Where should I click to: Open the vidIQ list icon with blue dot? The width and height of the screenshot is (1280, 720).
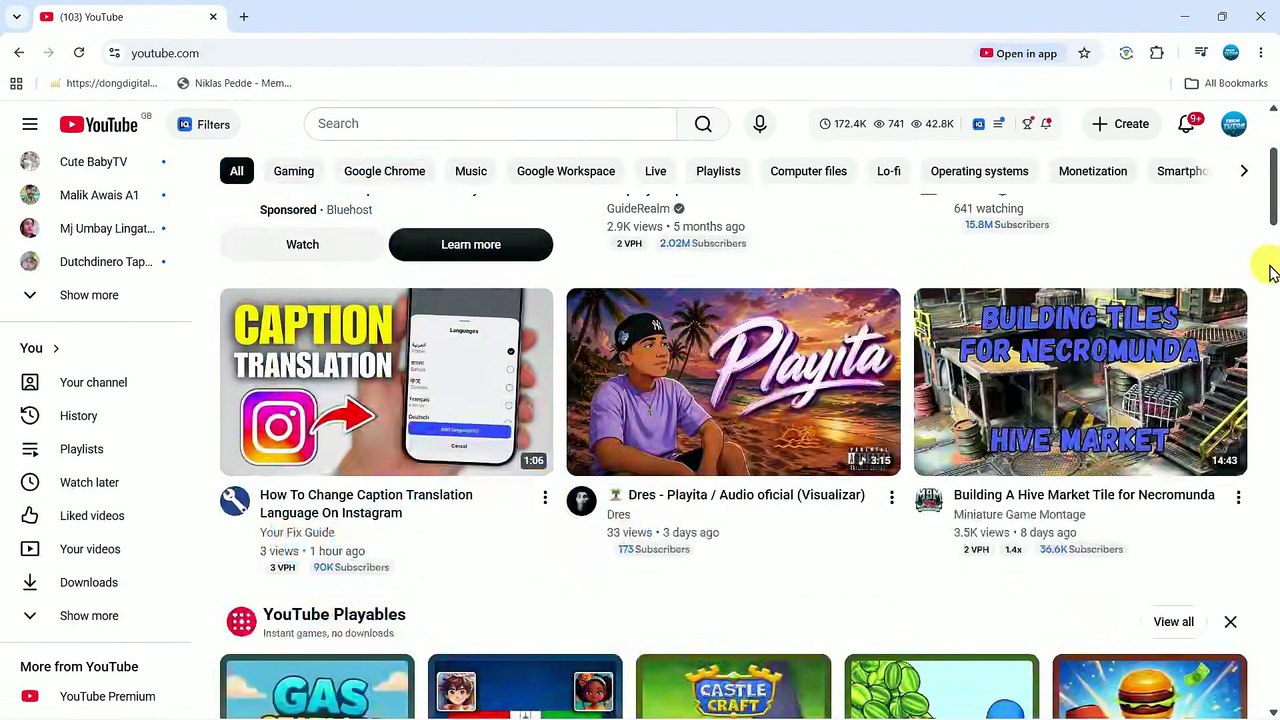(998, 124)
